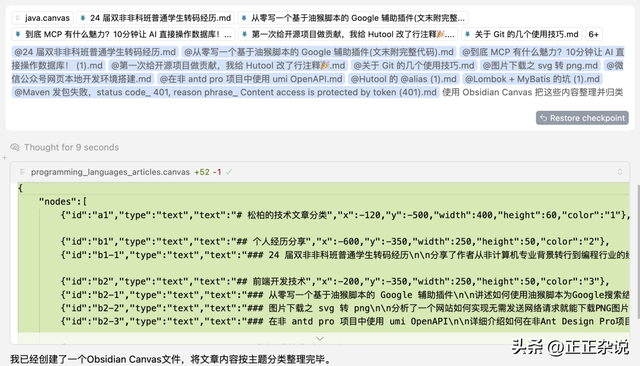Click the thought bubble icon

tap(15, 147)
